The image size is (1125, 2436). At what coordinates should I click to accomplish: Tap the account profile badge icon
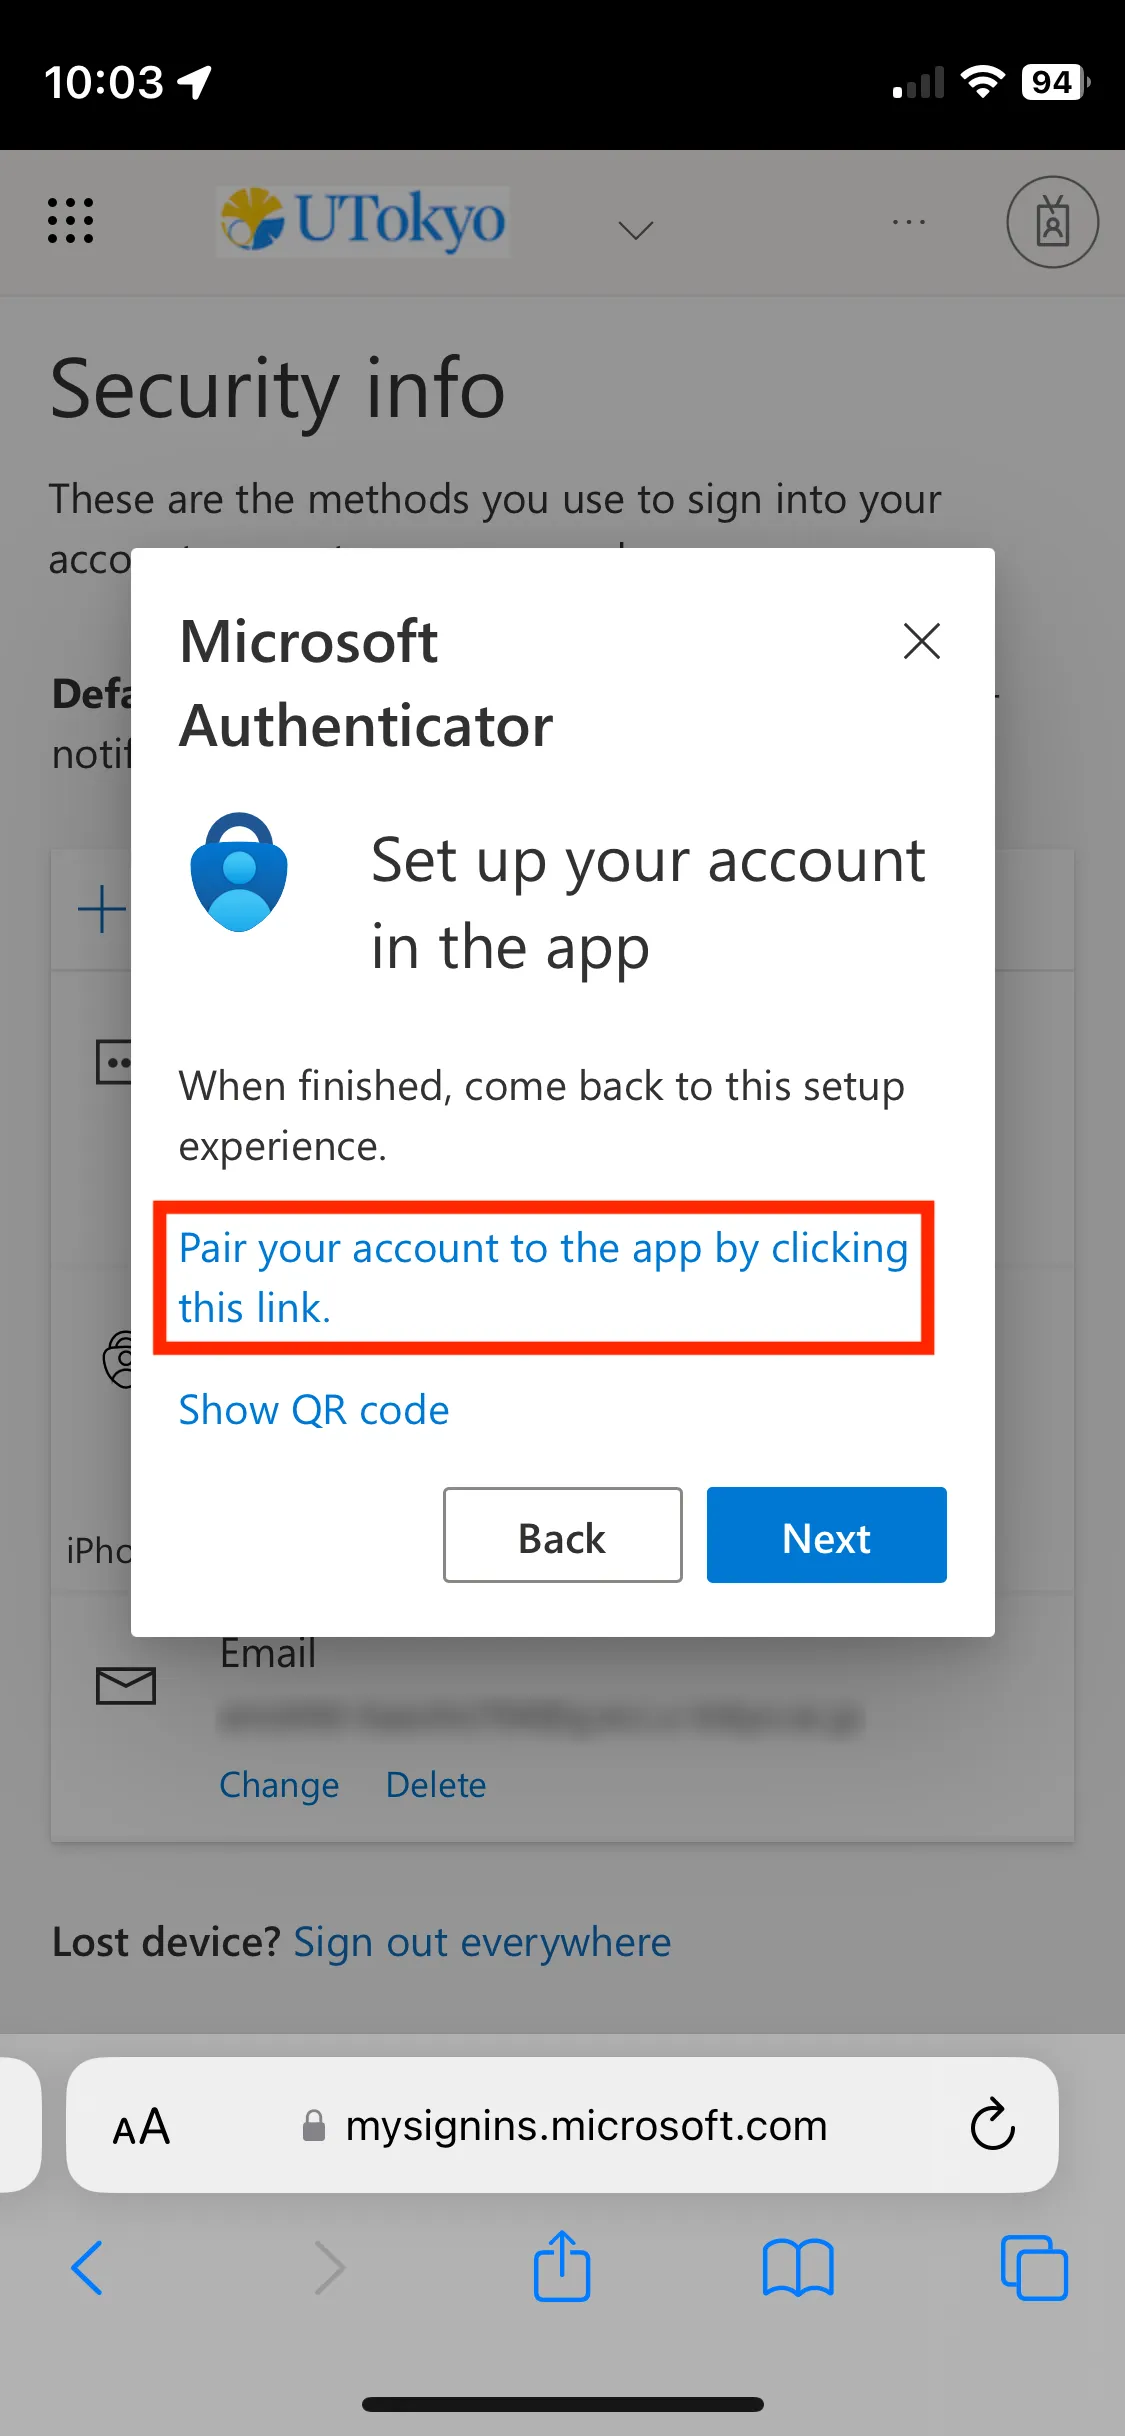(1052, 222)
